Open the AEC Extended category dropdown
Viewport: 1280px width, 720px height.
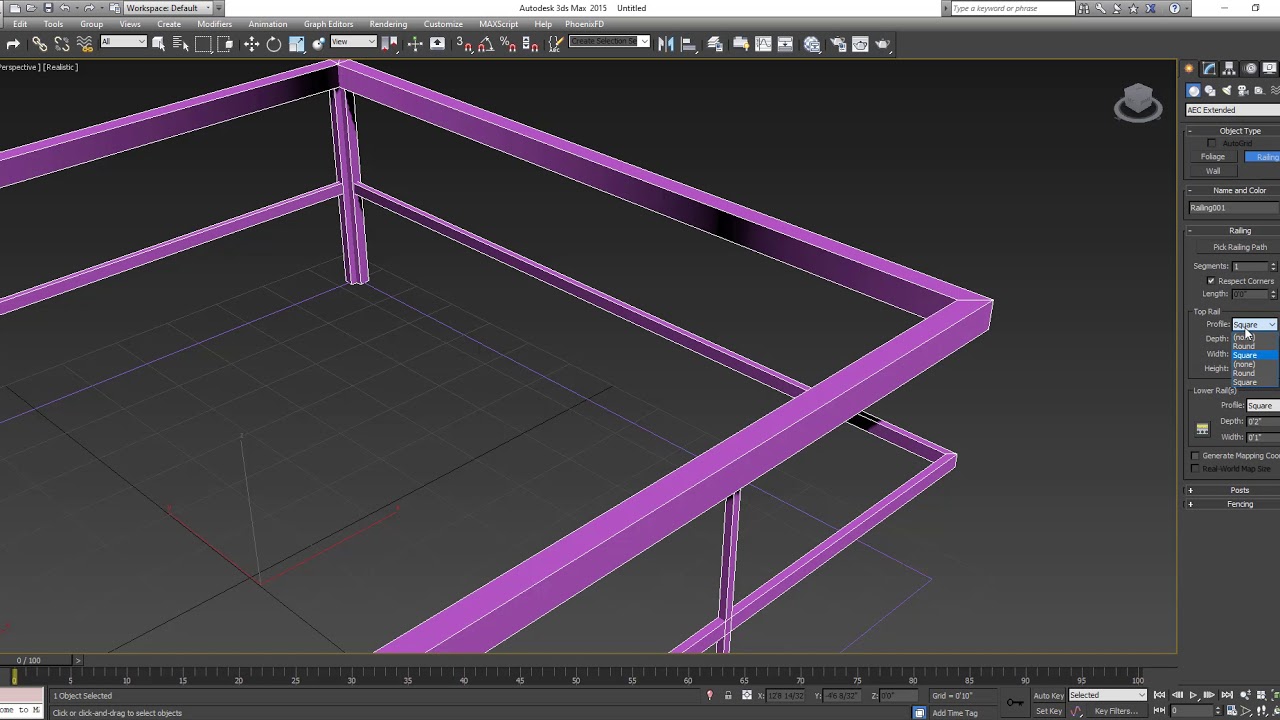click(x=1232, y=110)
